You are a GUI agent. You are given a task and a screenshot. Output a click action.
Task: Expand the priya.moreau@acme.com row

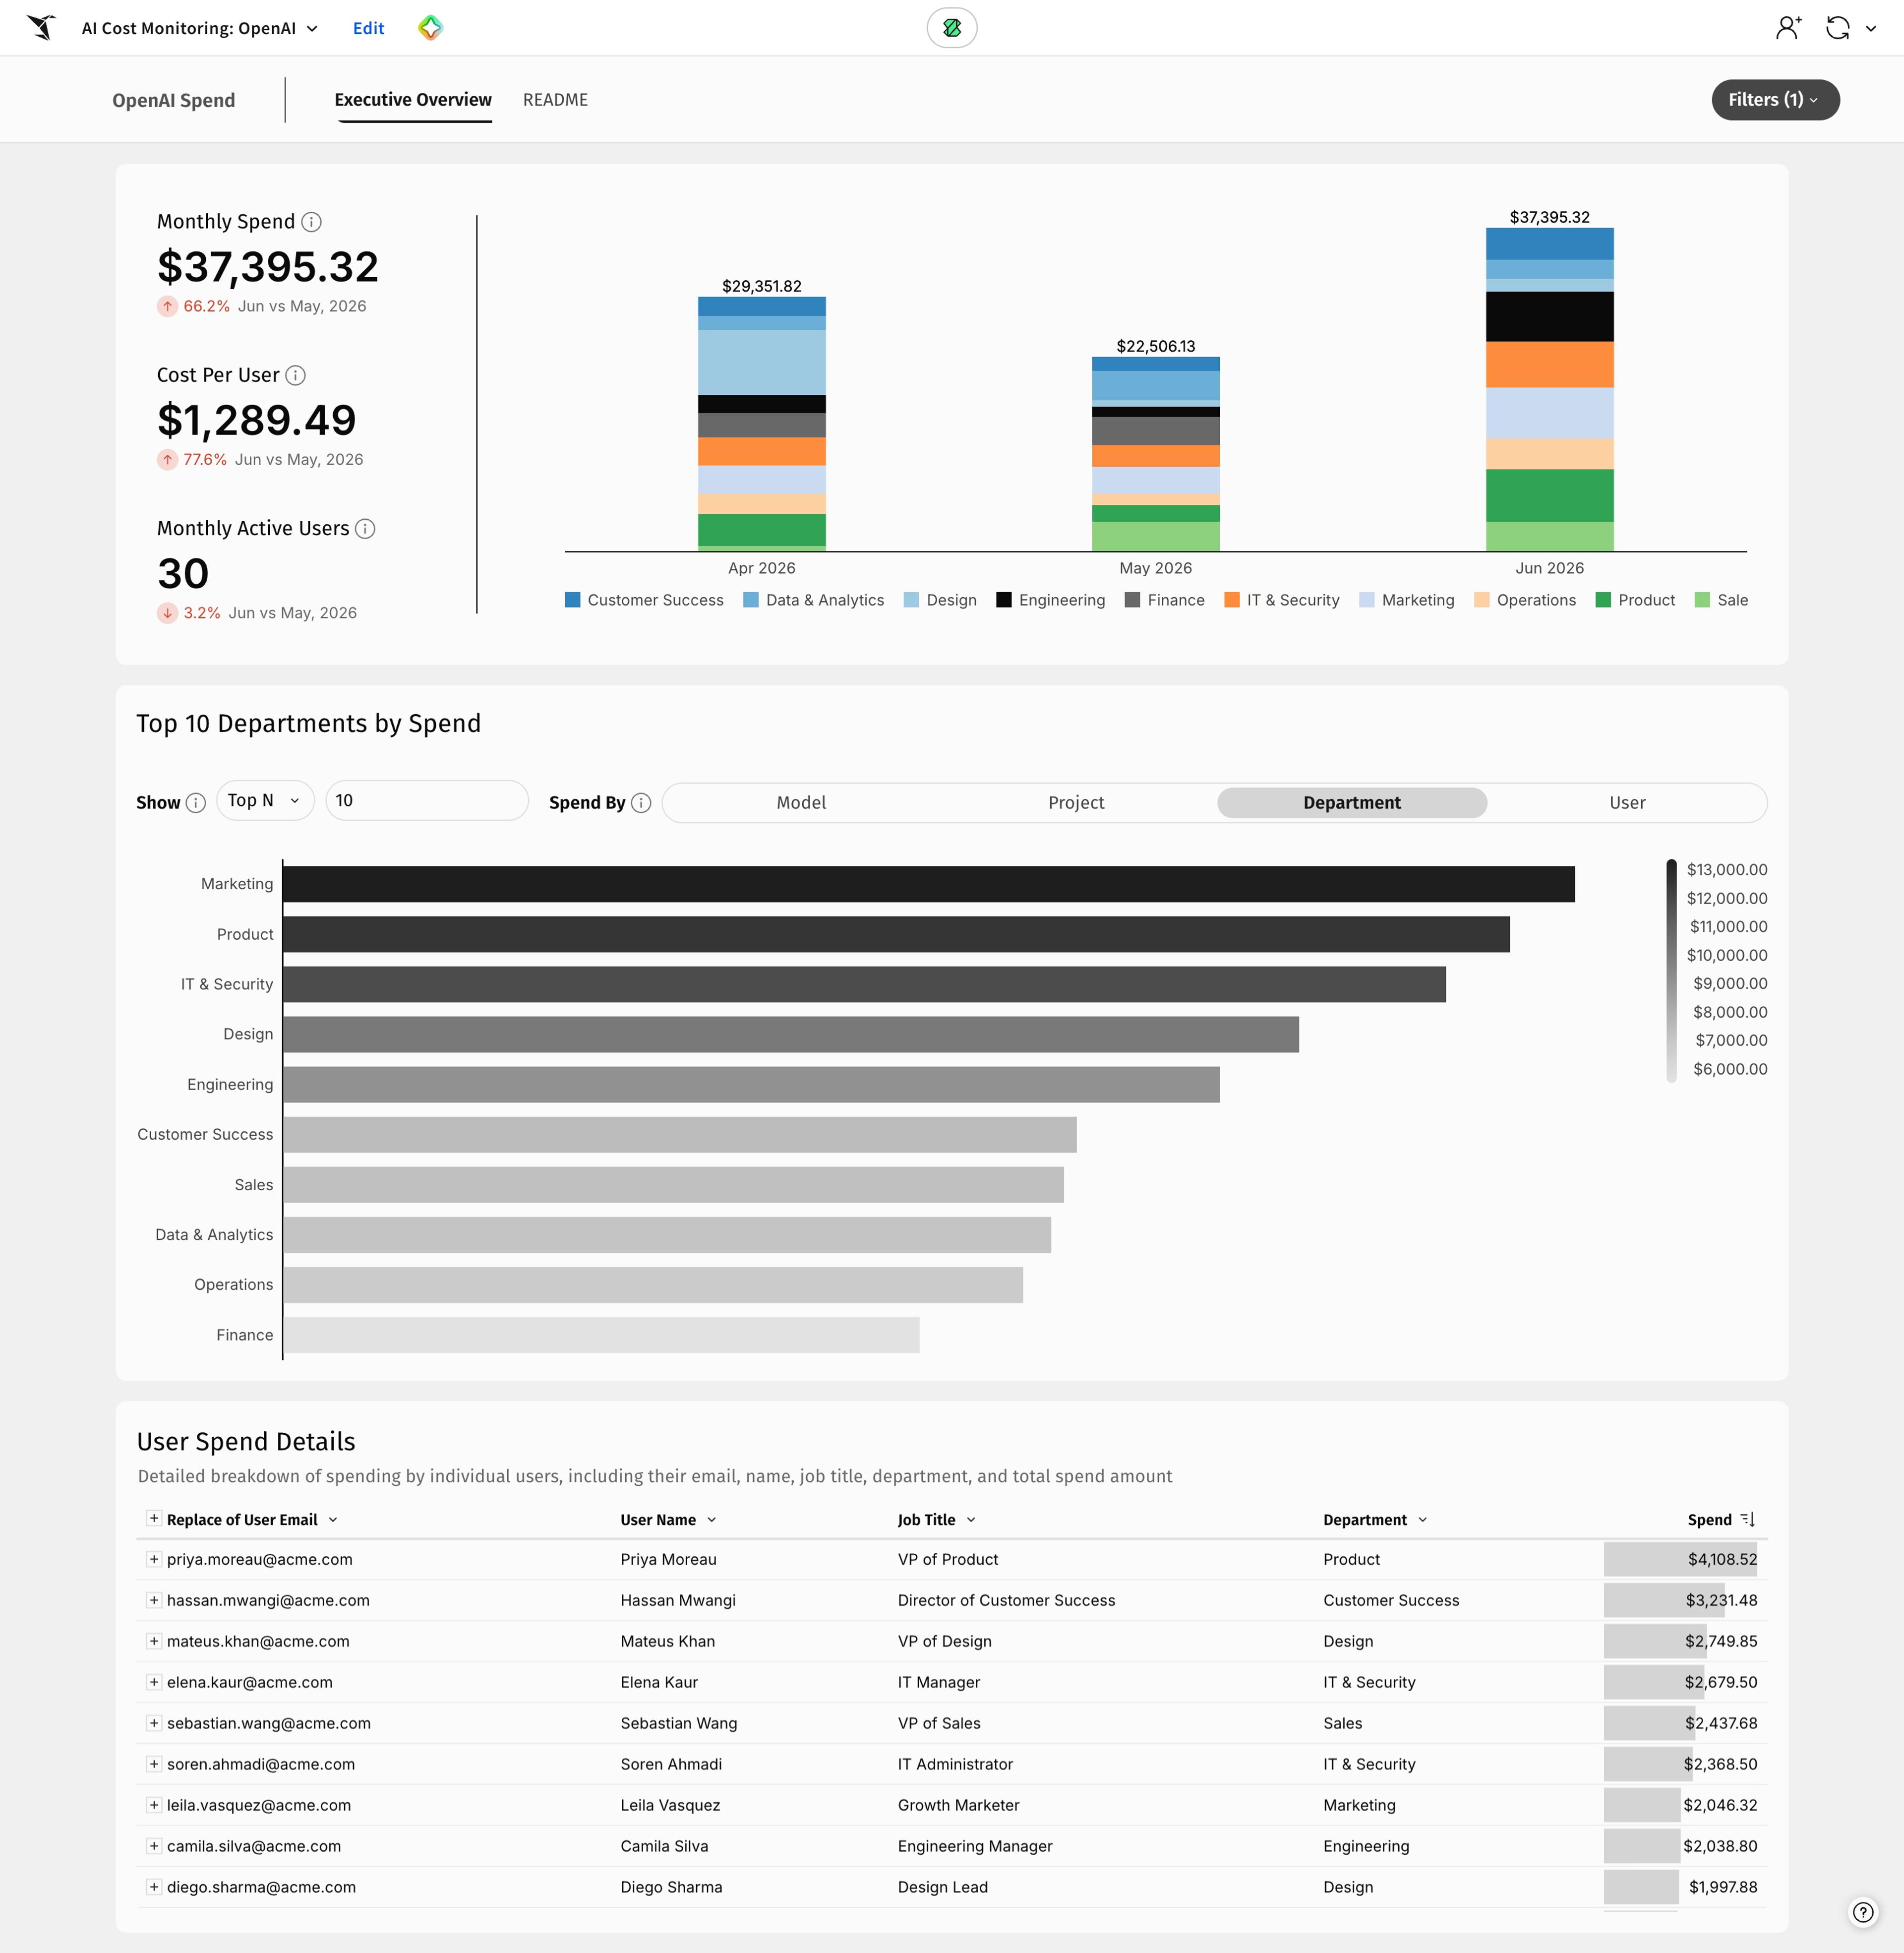pyautogui.click(x=153, y=1559)
